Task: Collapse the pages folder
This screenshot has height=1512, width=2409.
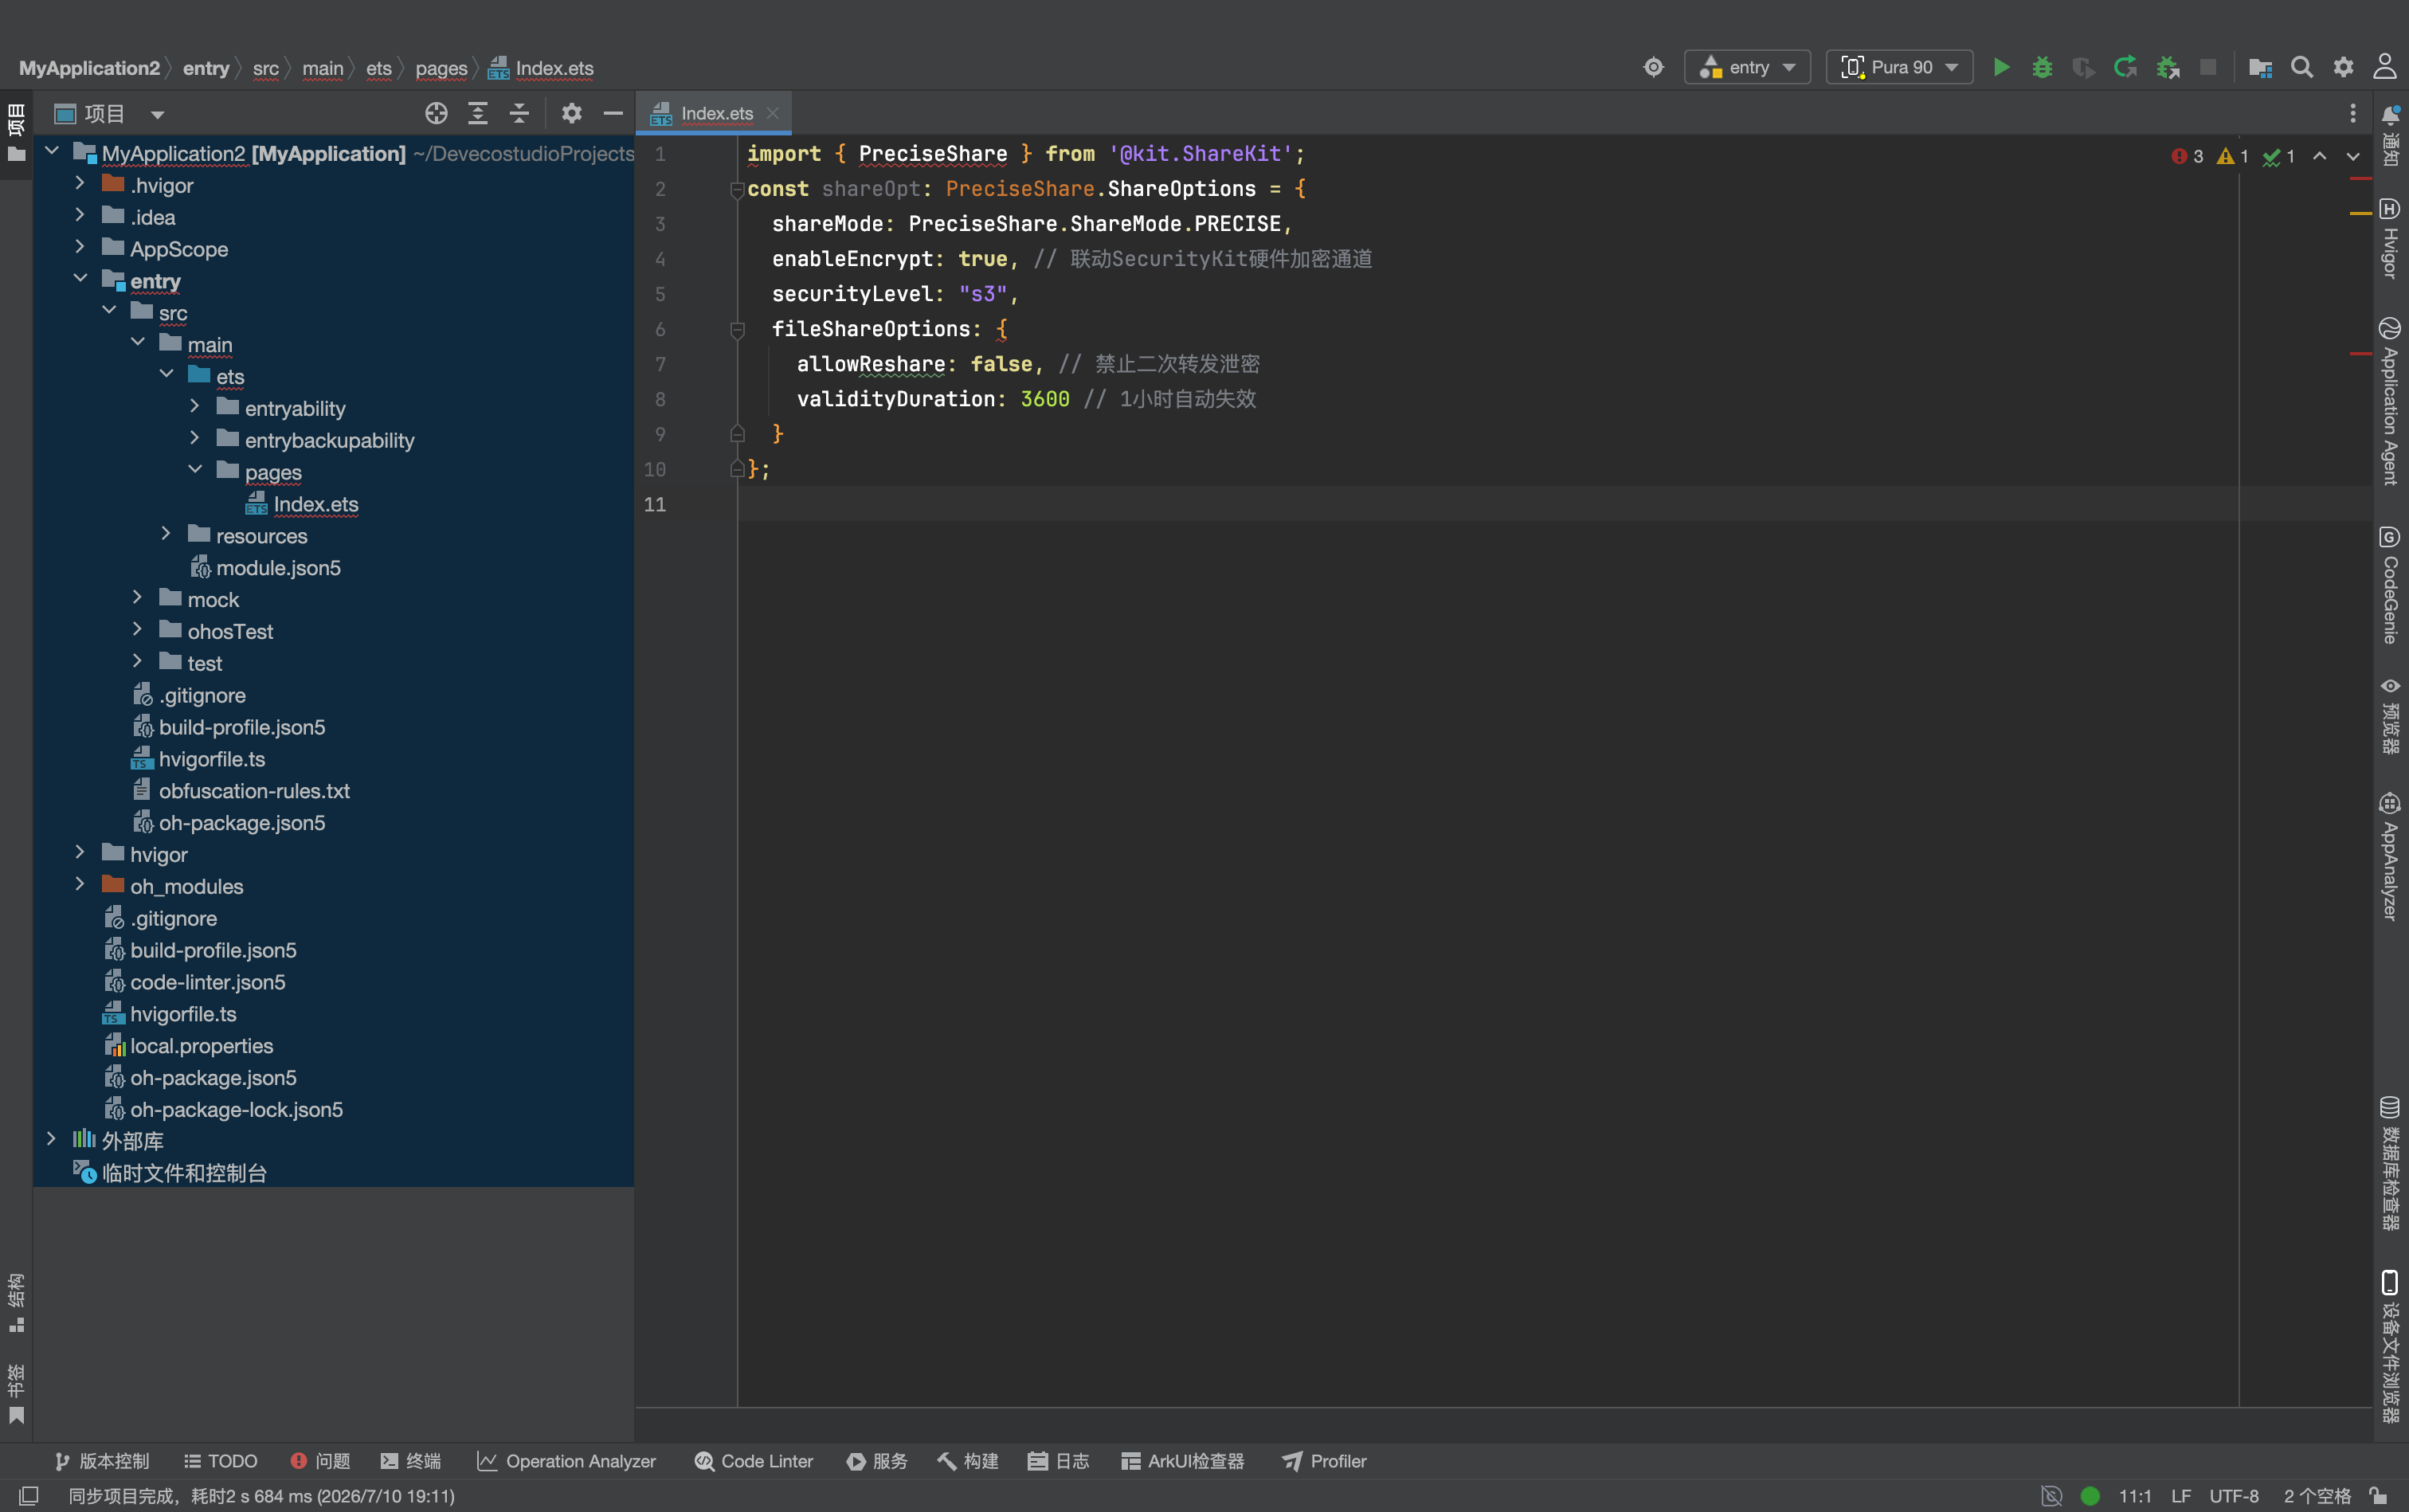Action: click(x=195, y=471)
